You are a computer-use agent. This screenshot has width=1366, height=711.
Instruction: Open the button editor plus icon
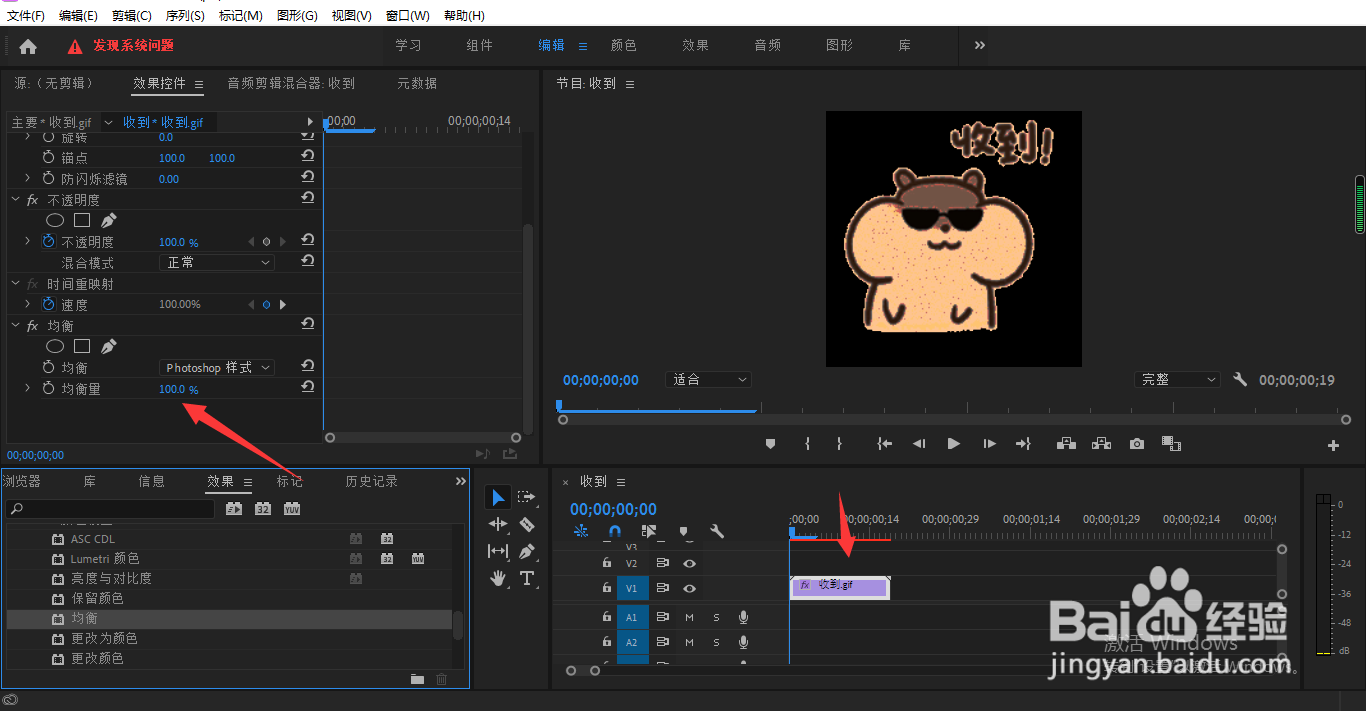tap(1333, 445)
